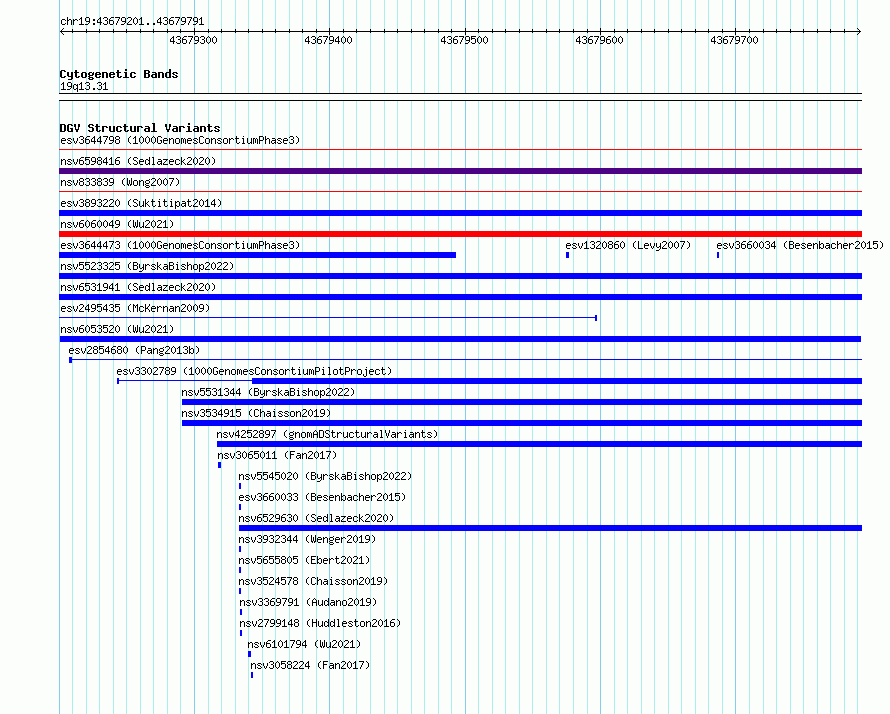
Task: Click ruler position 43679500
Action: click(464, 40)
